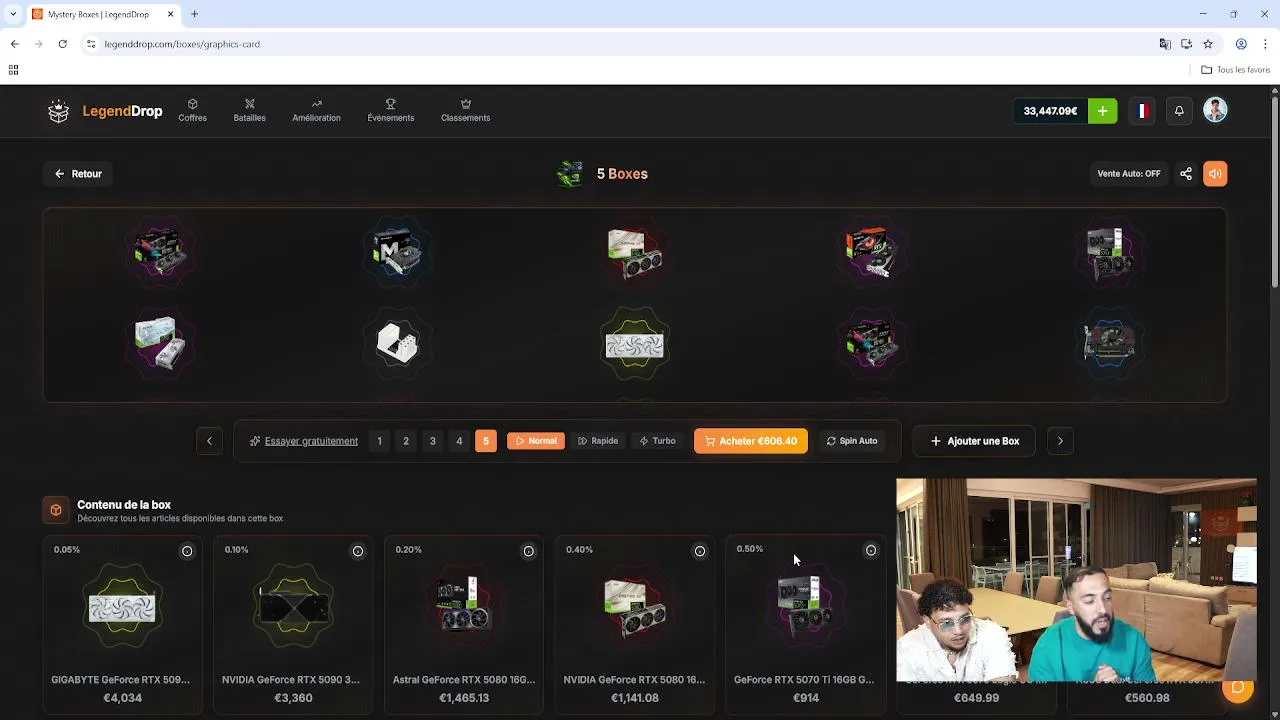1280x720 pixels.
Task: Go to Amélioration page
Action: [316, 110]
